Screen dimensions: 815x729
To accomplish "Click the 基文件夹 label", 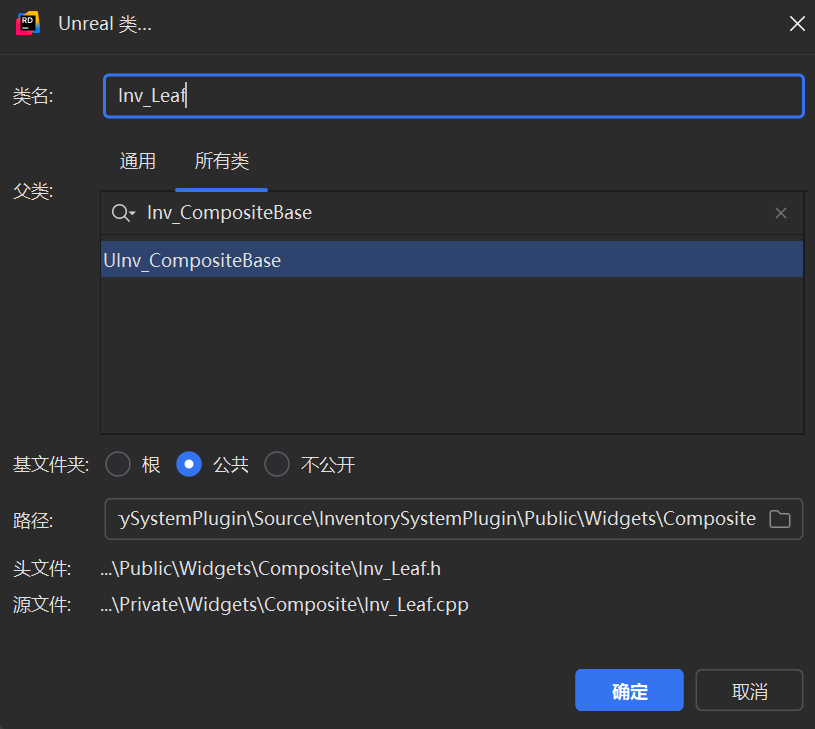I will [x=51, y=464].
